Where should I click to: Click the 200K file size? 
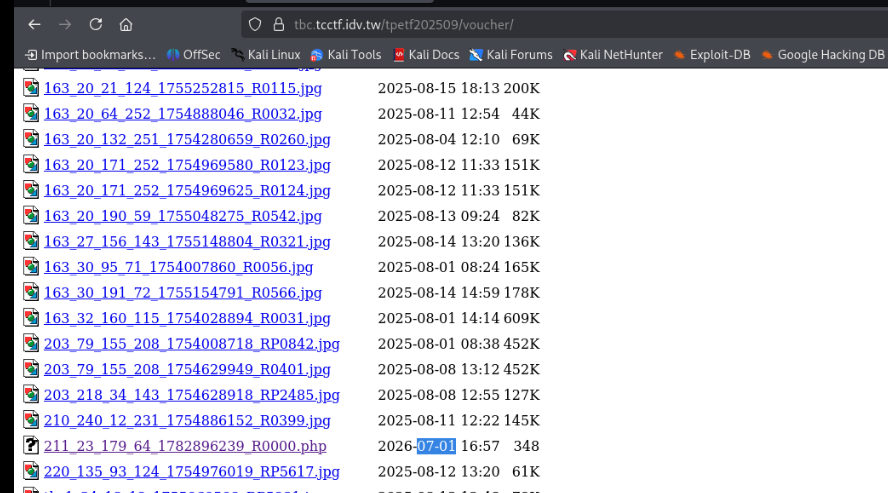(522, 88)
